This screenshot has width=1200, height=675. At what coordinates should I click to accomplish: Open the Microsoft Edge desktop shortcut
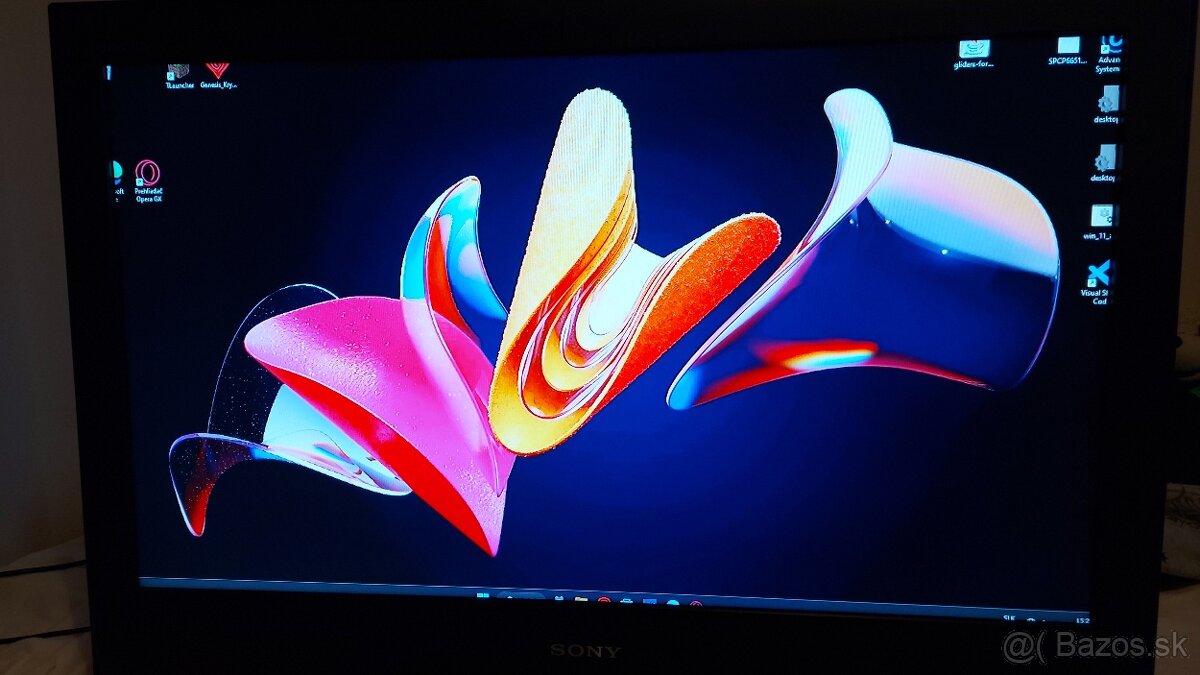(116, 181)
